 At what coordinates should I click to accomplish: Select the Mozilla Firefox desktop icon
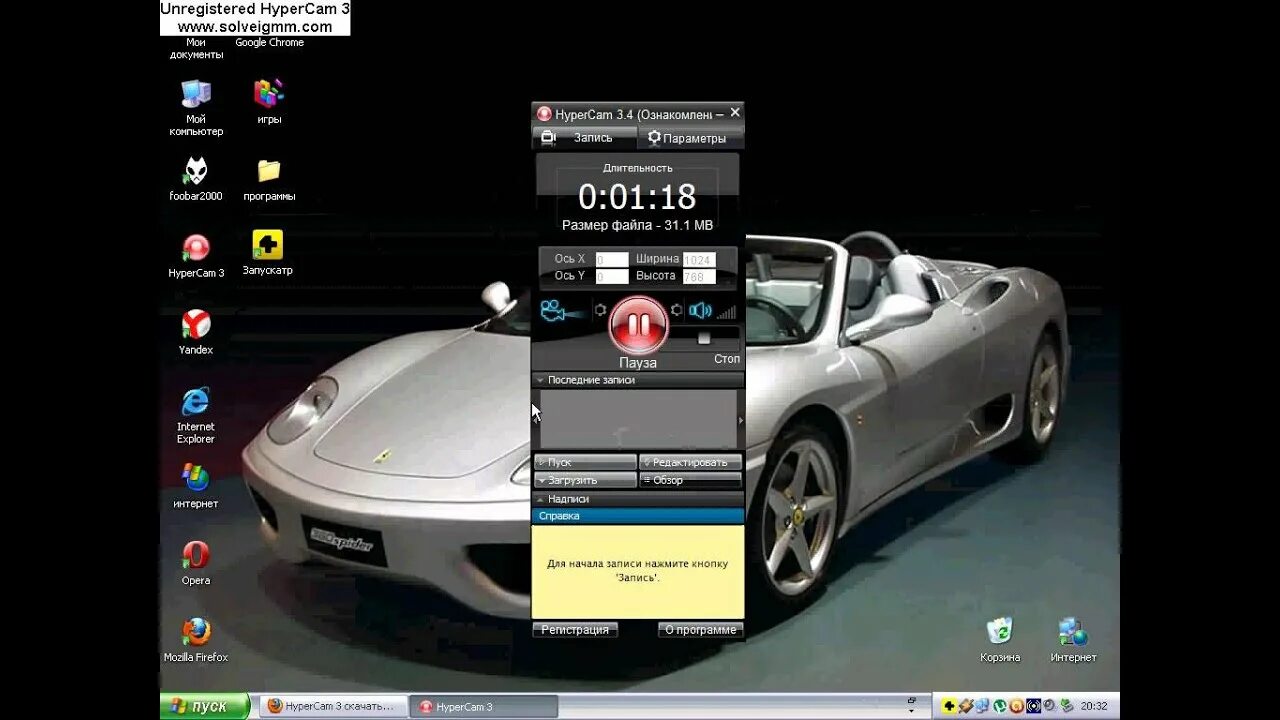[196, 640]
